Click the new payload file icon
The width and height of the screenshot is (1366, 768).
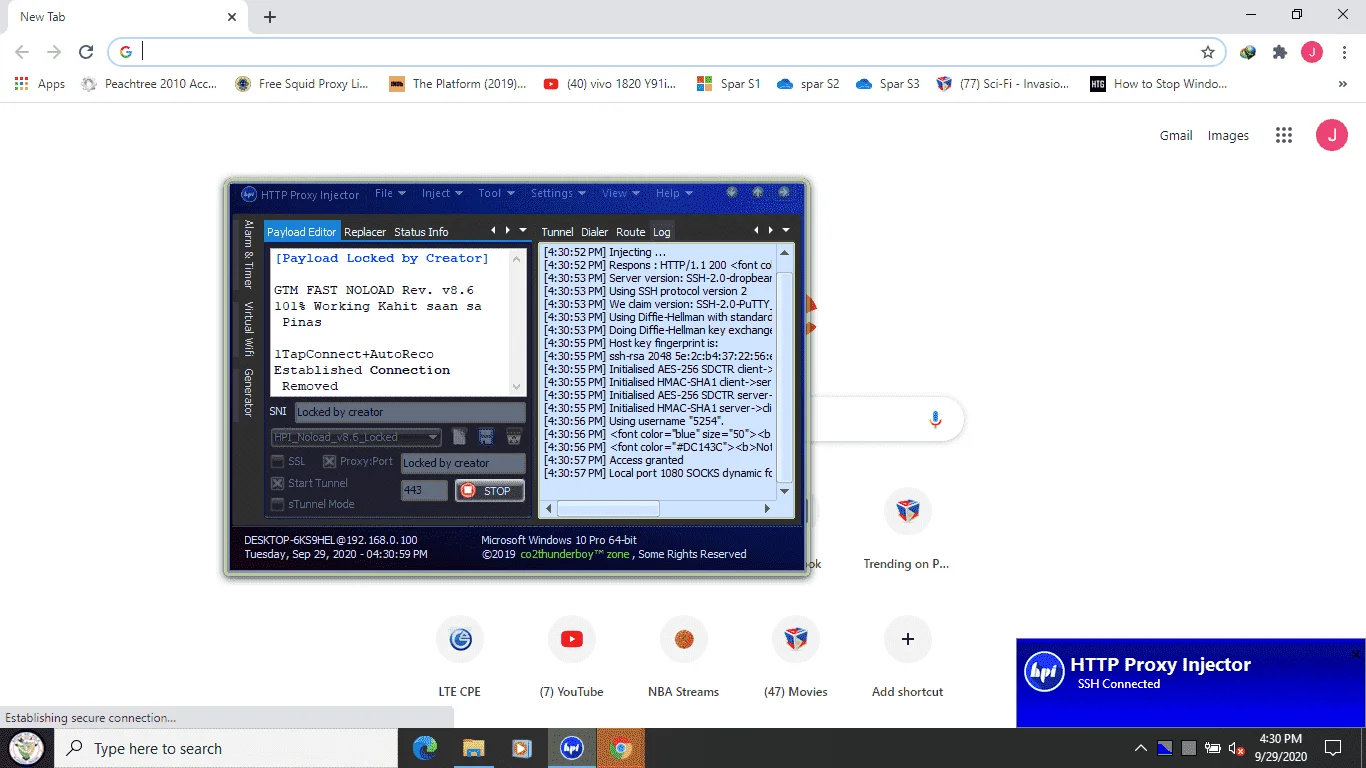click(x=459, y=436)
